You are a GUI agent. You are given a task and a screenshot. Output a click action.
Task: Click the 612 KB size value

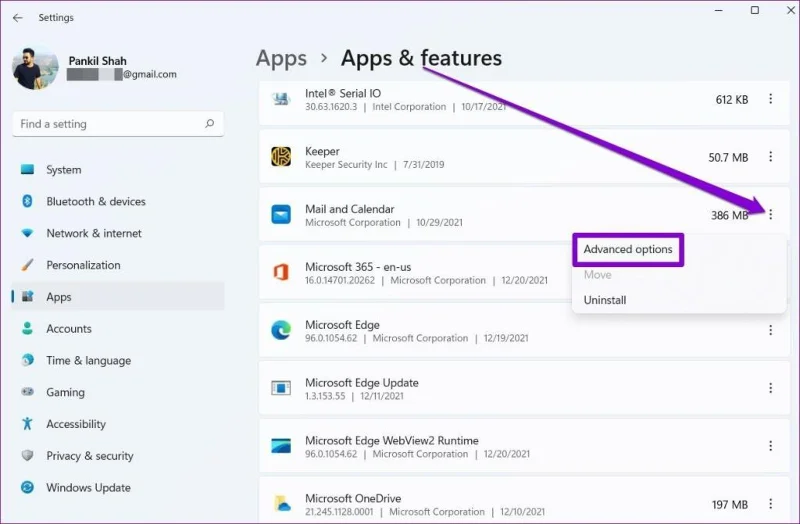click(x=732, y=99)
